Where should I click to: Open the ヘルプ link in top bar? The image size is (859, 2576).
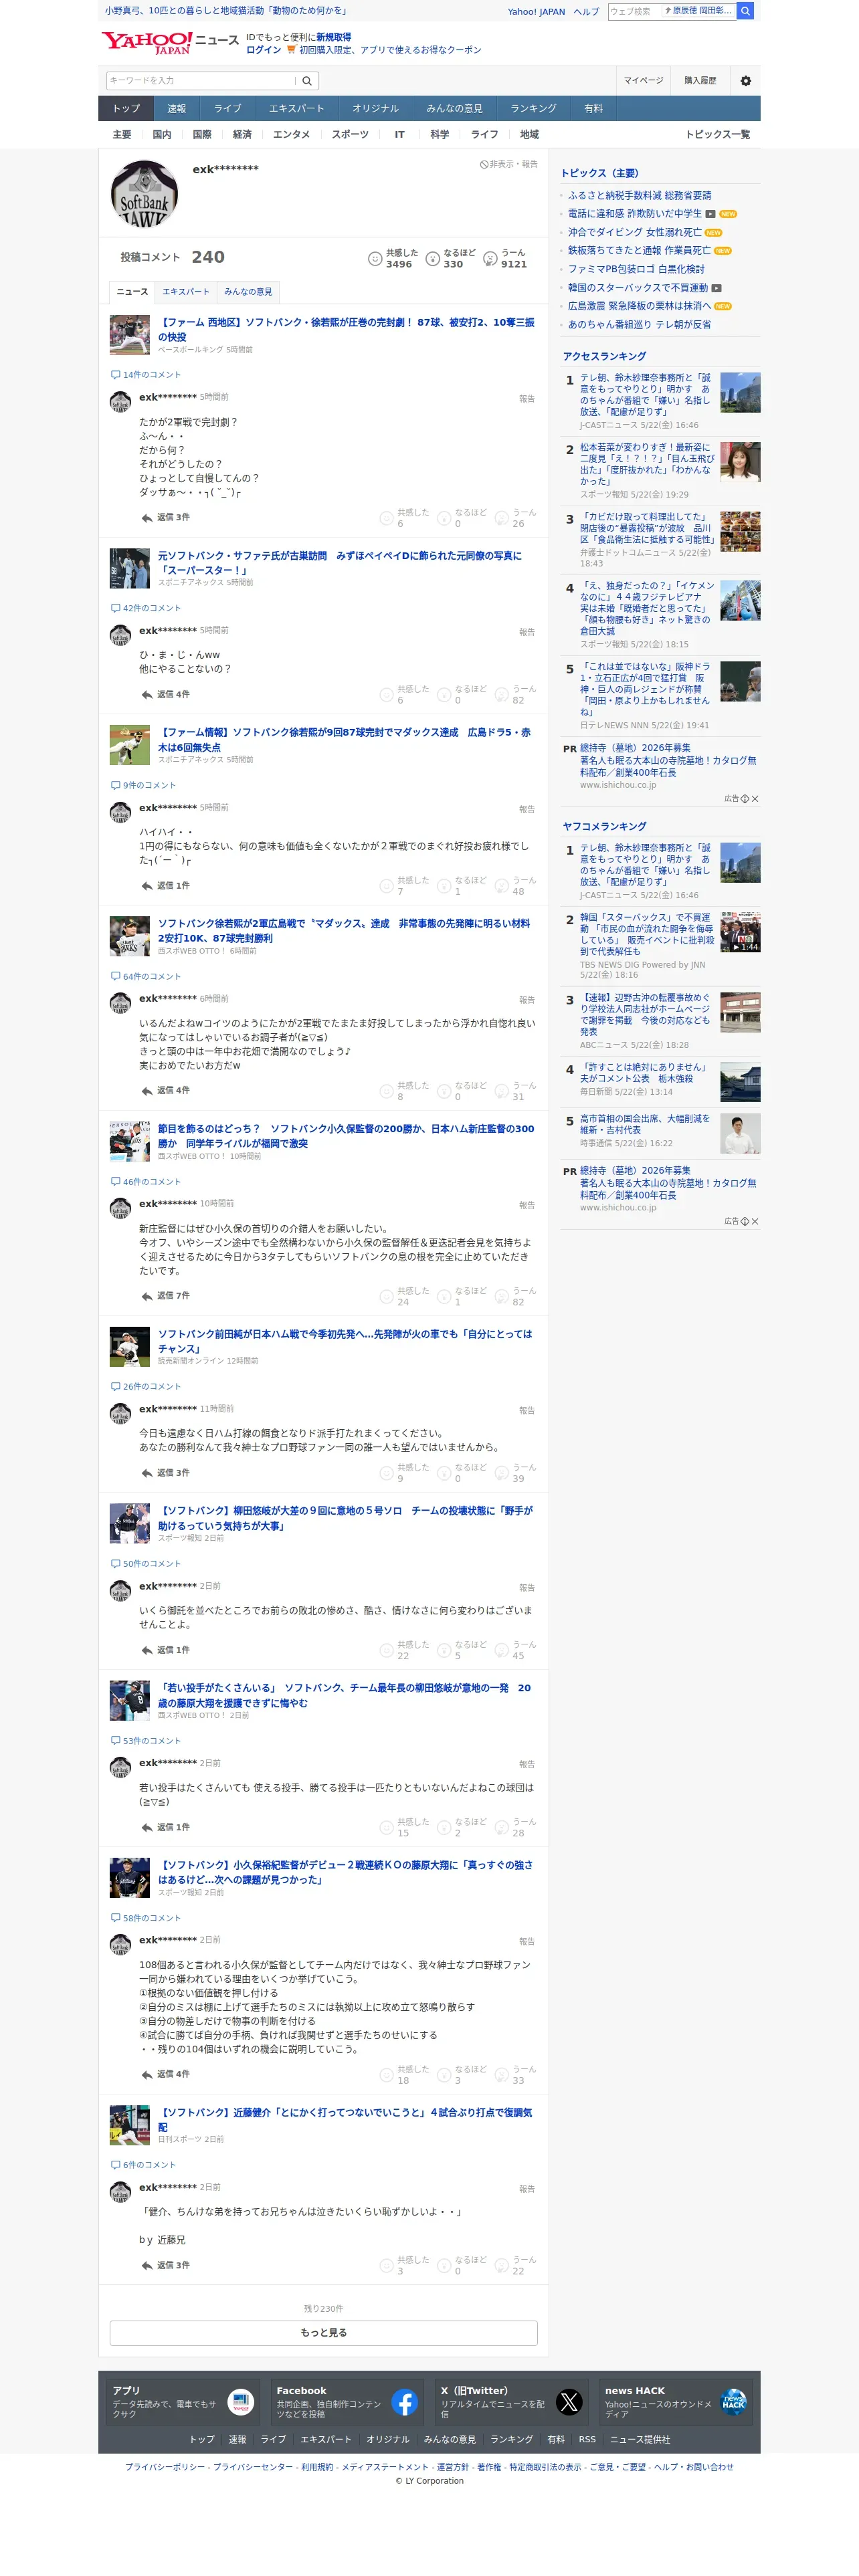(586, 12)
